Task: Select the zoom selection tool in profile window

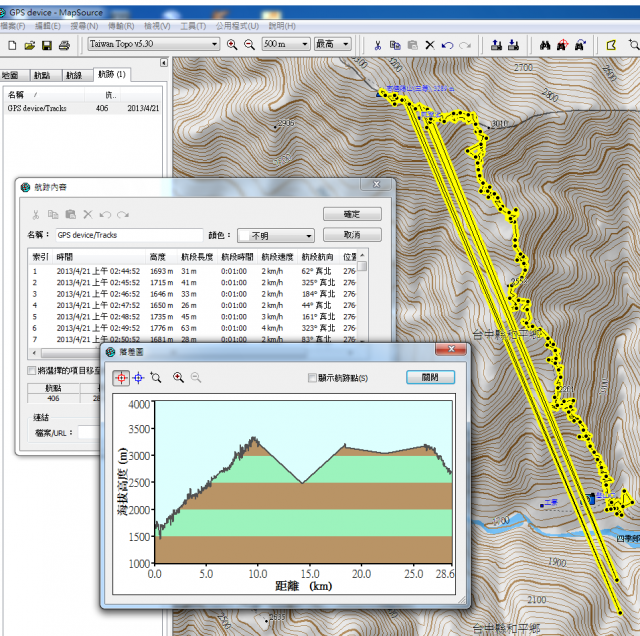Action: [156, 377]
